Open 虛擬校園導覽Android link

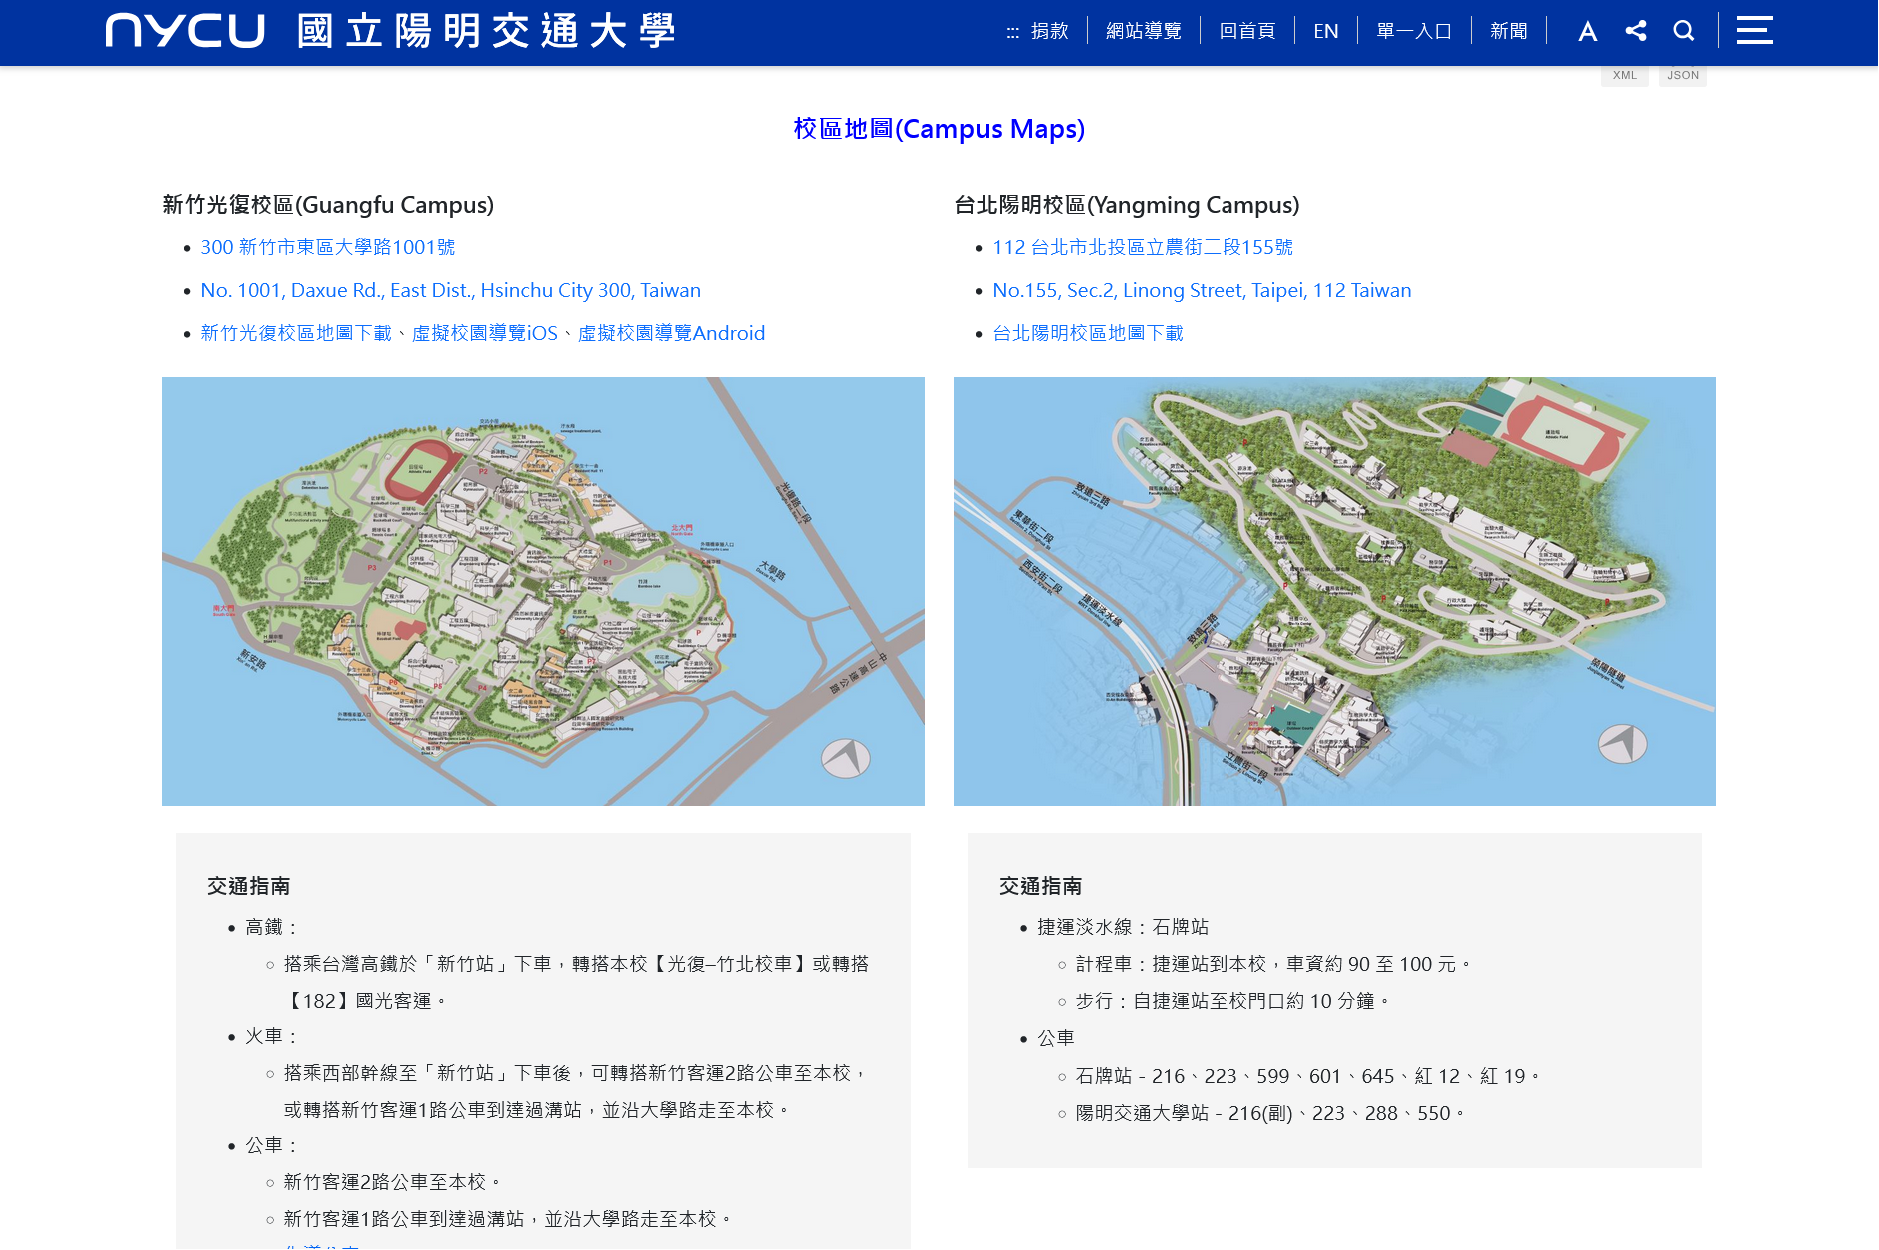671,333
